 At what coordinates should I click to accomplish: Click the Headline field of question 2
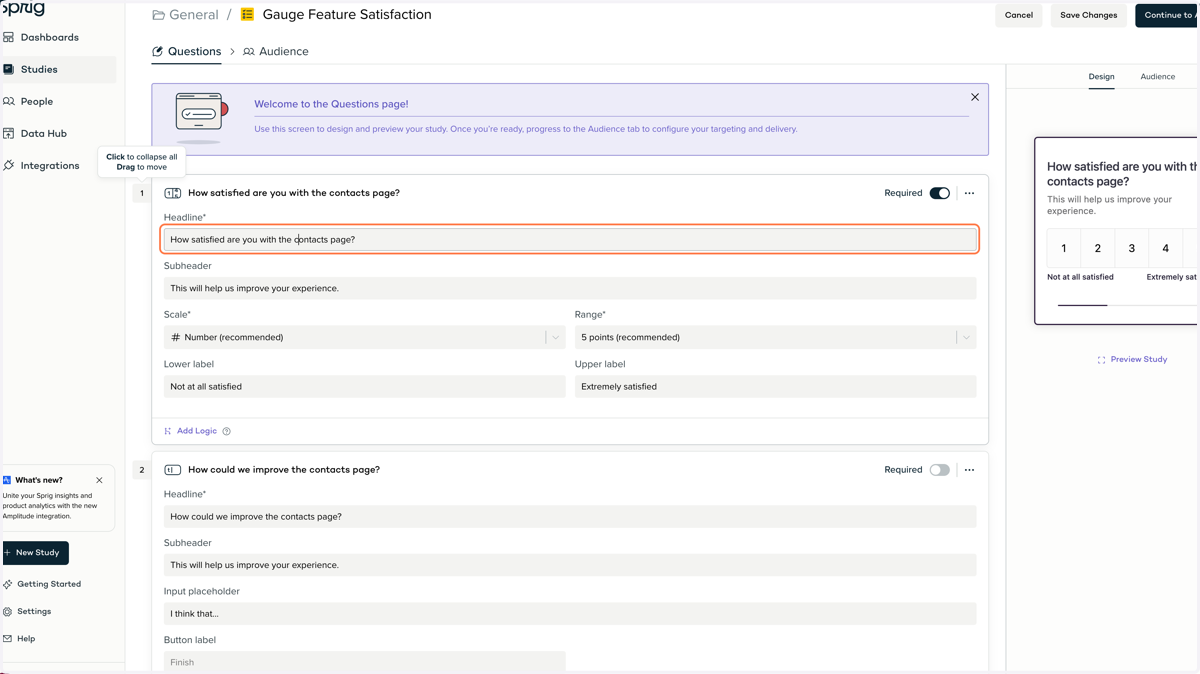point(570,516)
